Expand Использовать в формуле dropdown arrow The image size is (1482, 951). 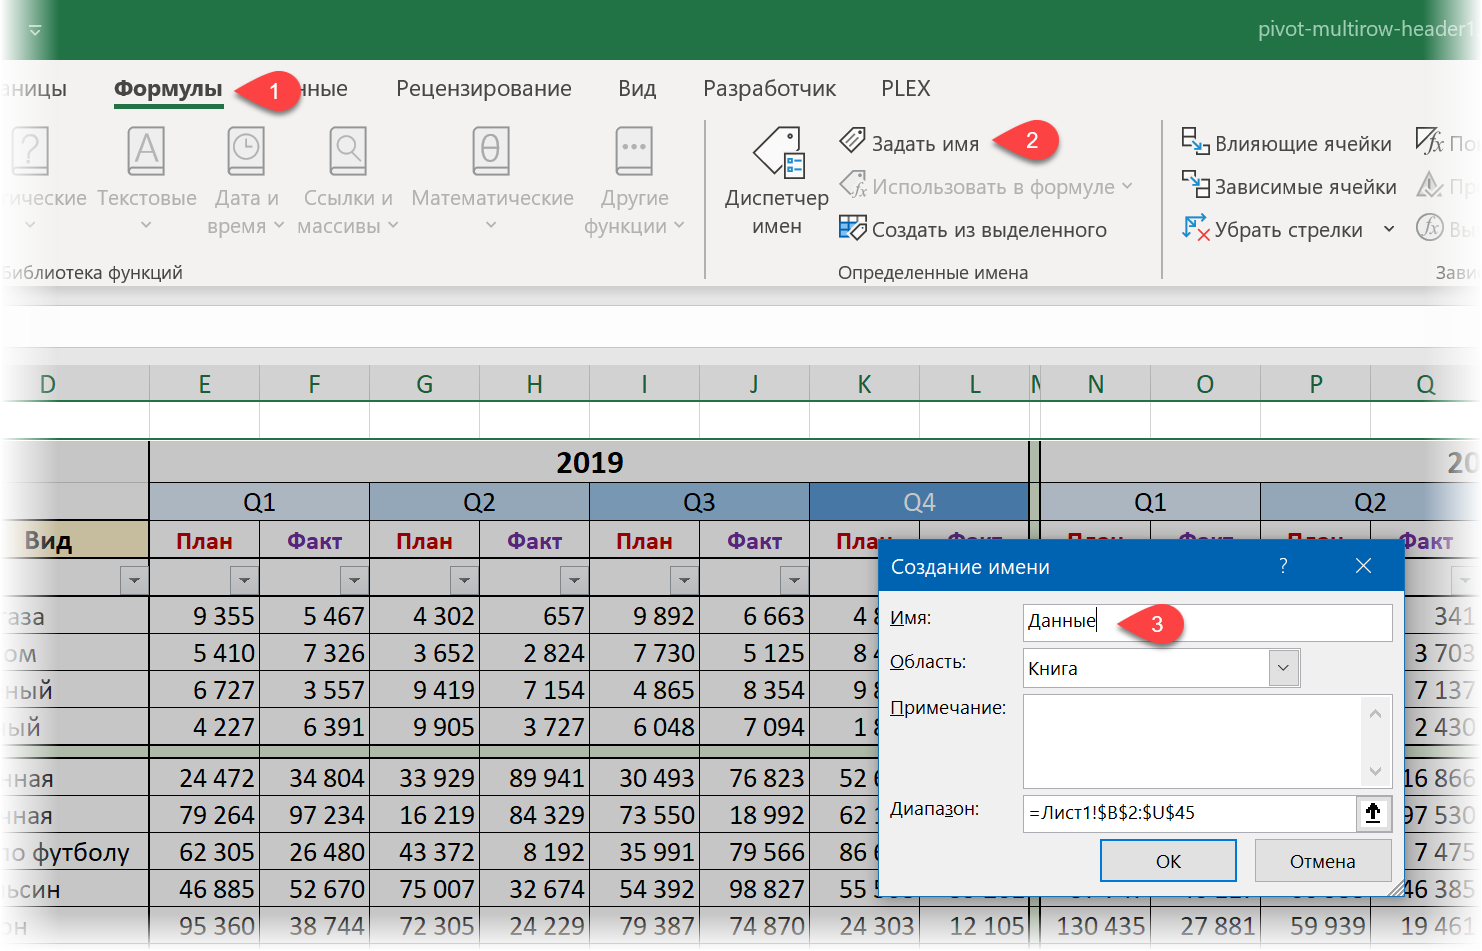pos(1127,186)
